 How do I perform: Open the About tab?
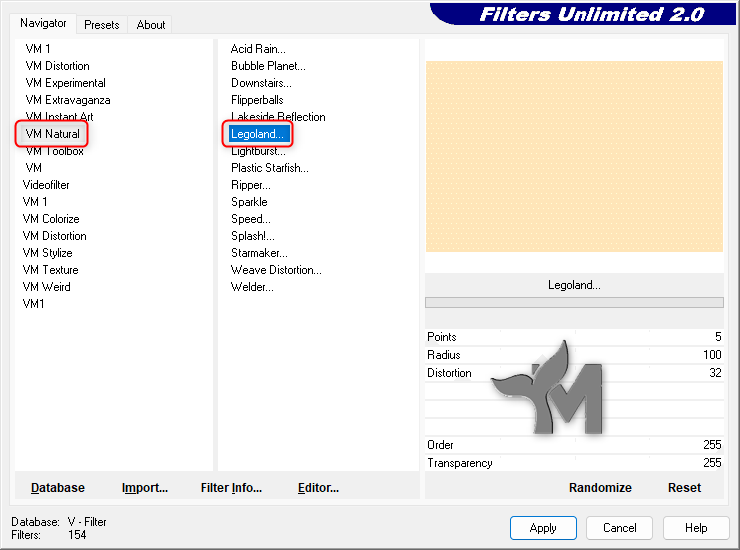(x=151, y=25)
